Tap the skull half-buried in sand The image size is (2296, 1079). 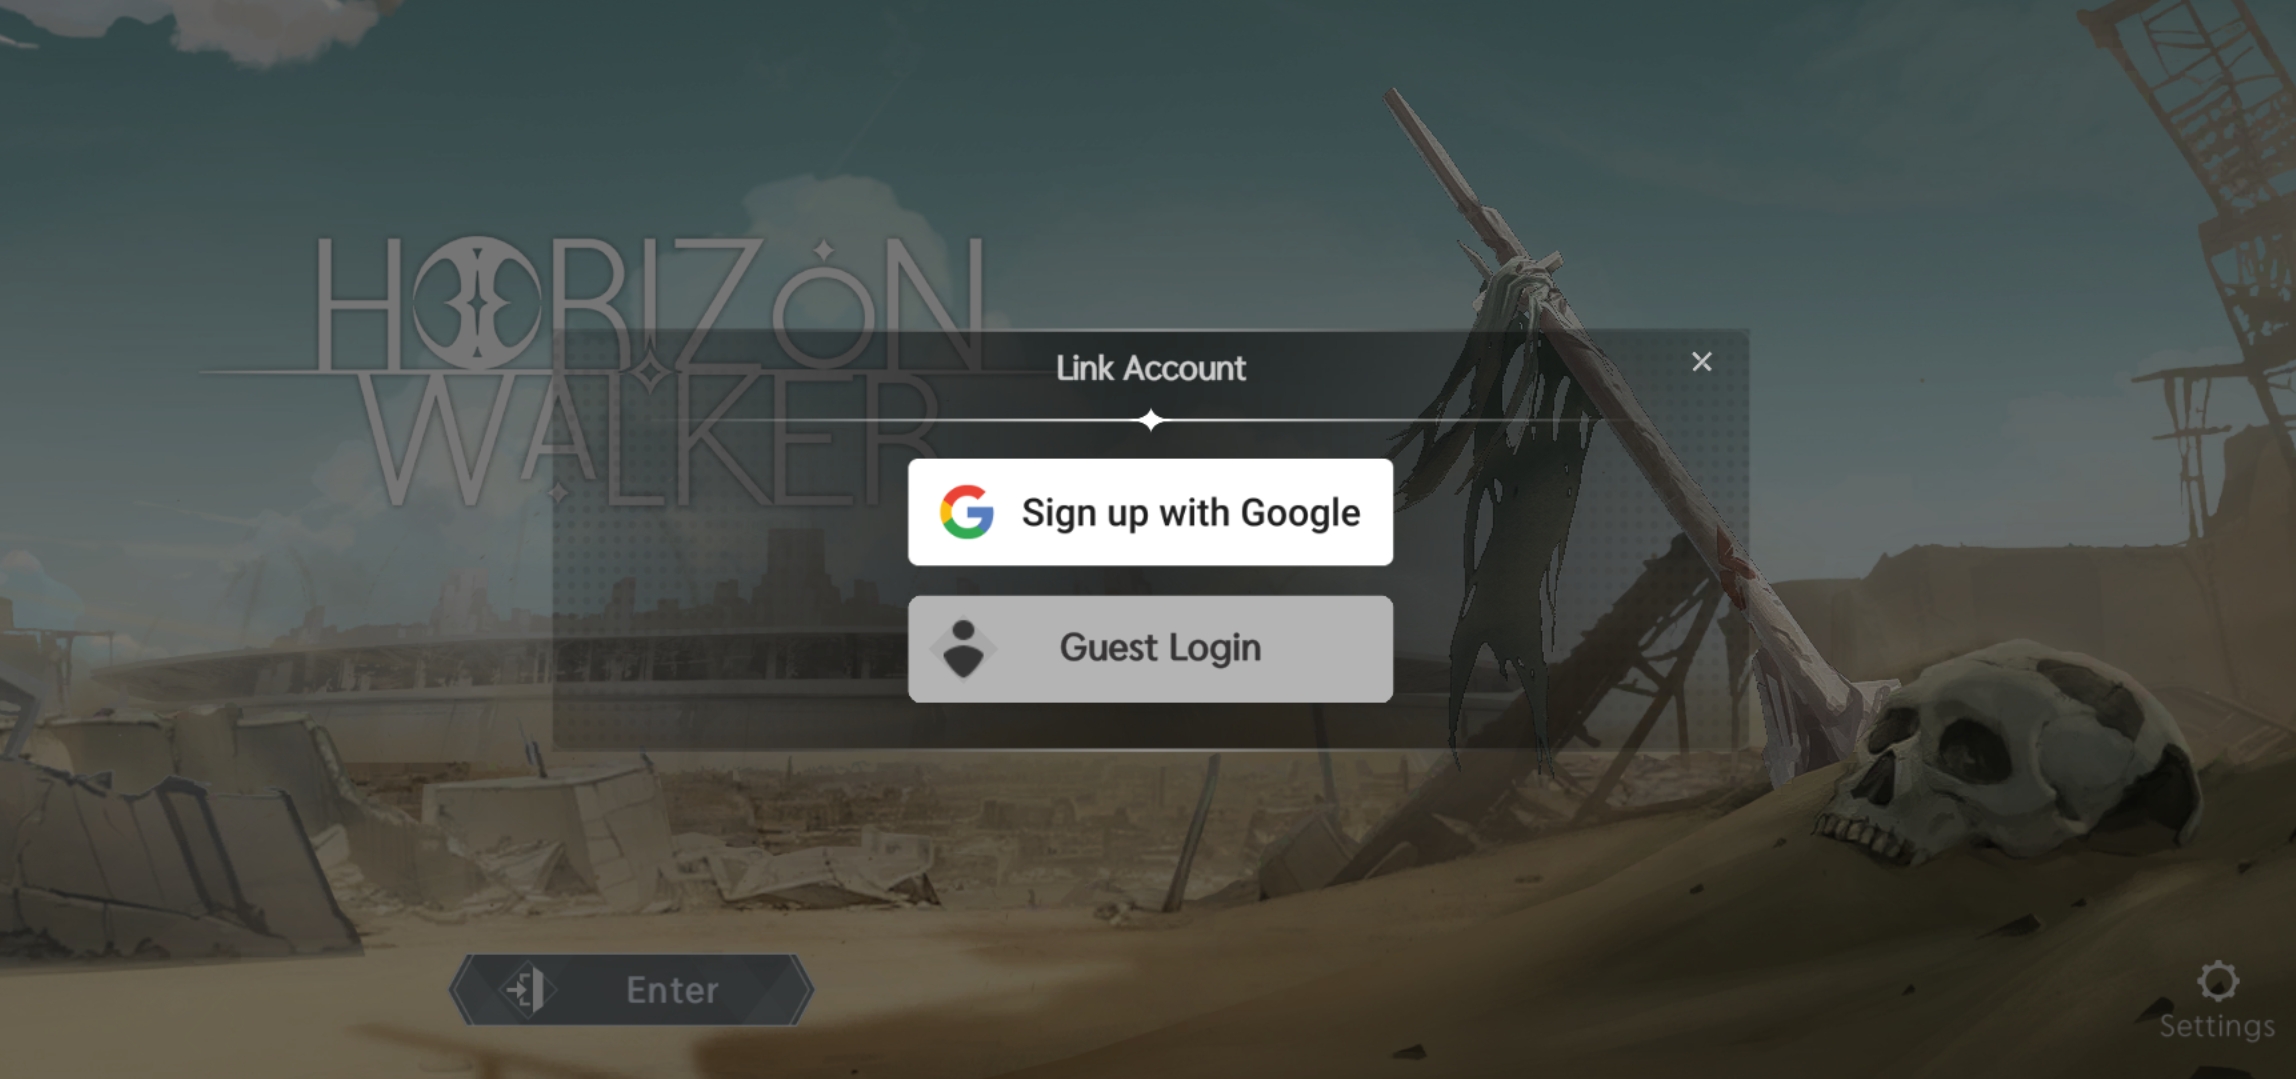(2008, 760)
